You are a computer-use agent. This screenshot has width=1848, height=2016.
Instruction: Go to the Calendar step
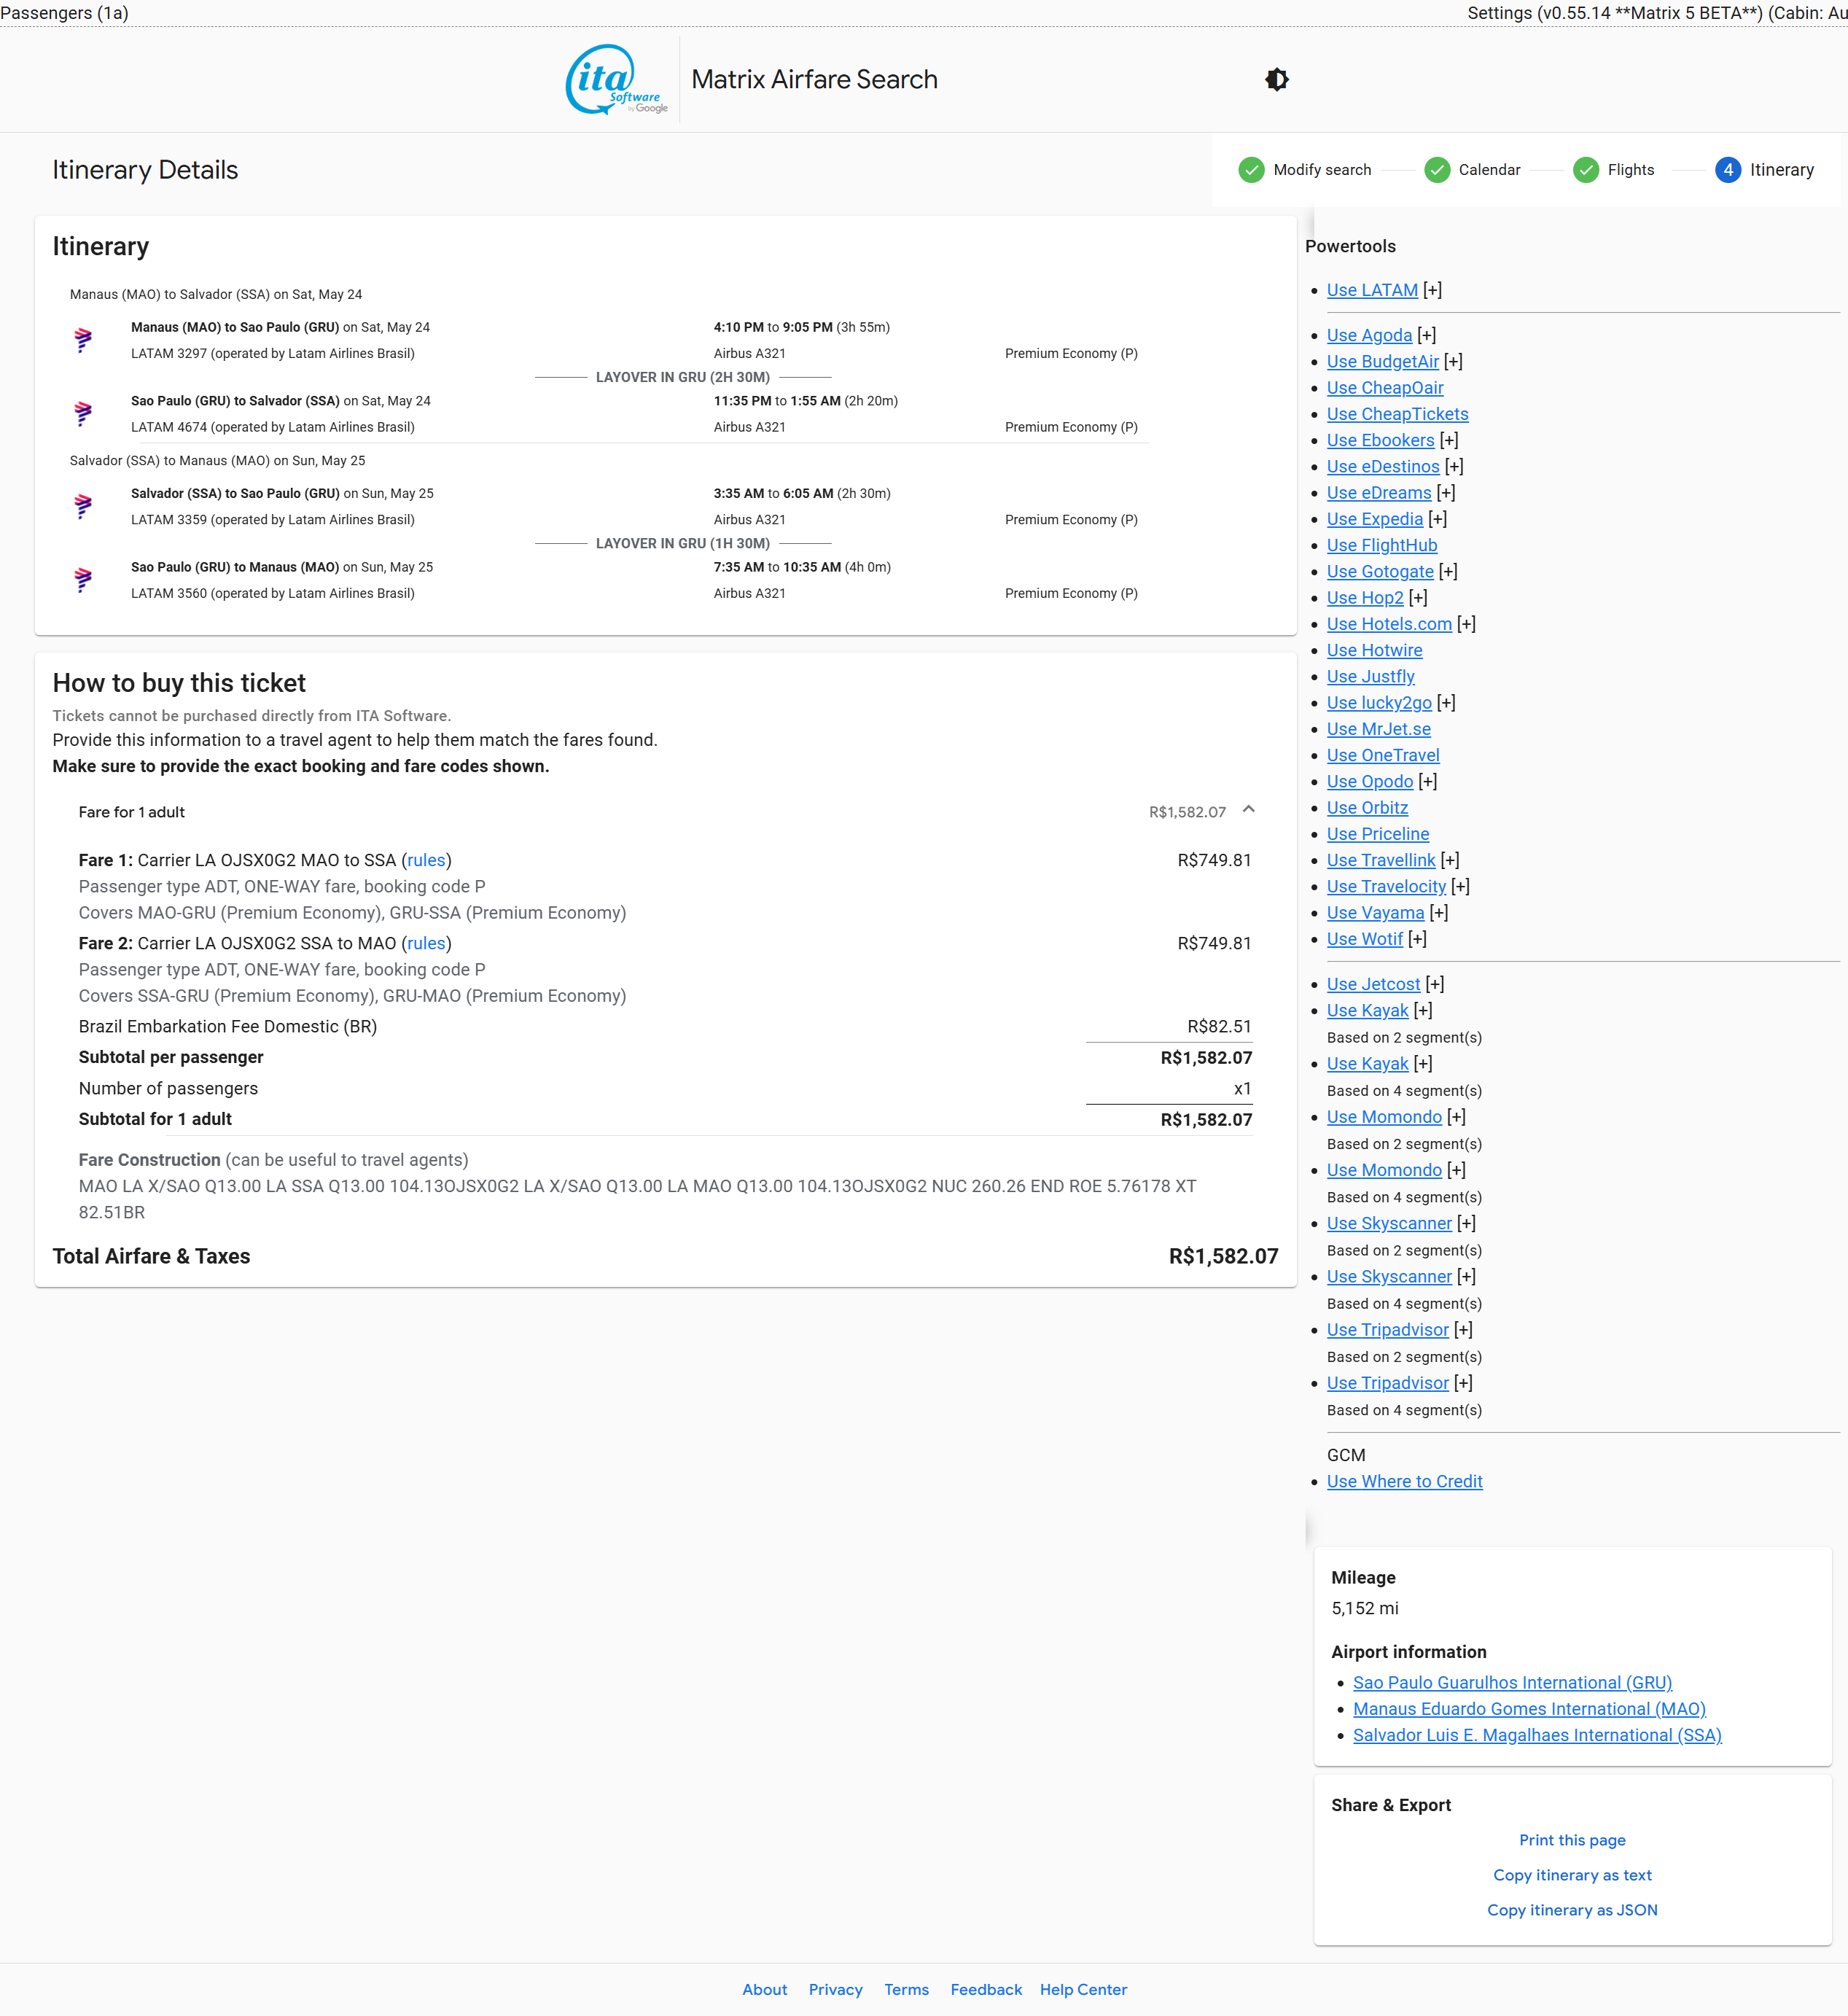point(1489,170)
